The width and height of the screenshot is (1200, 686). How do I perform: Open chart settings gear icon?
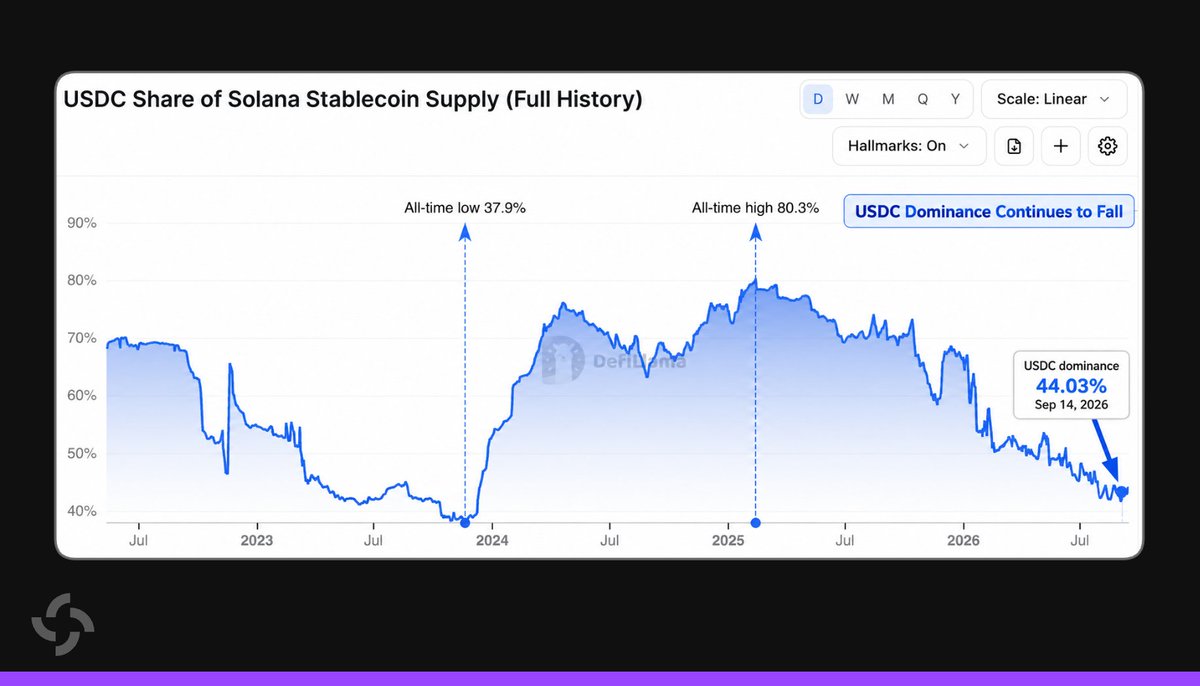pos(1107,146)
